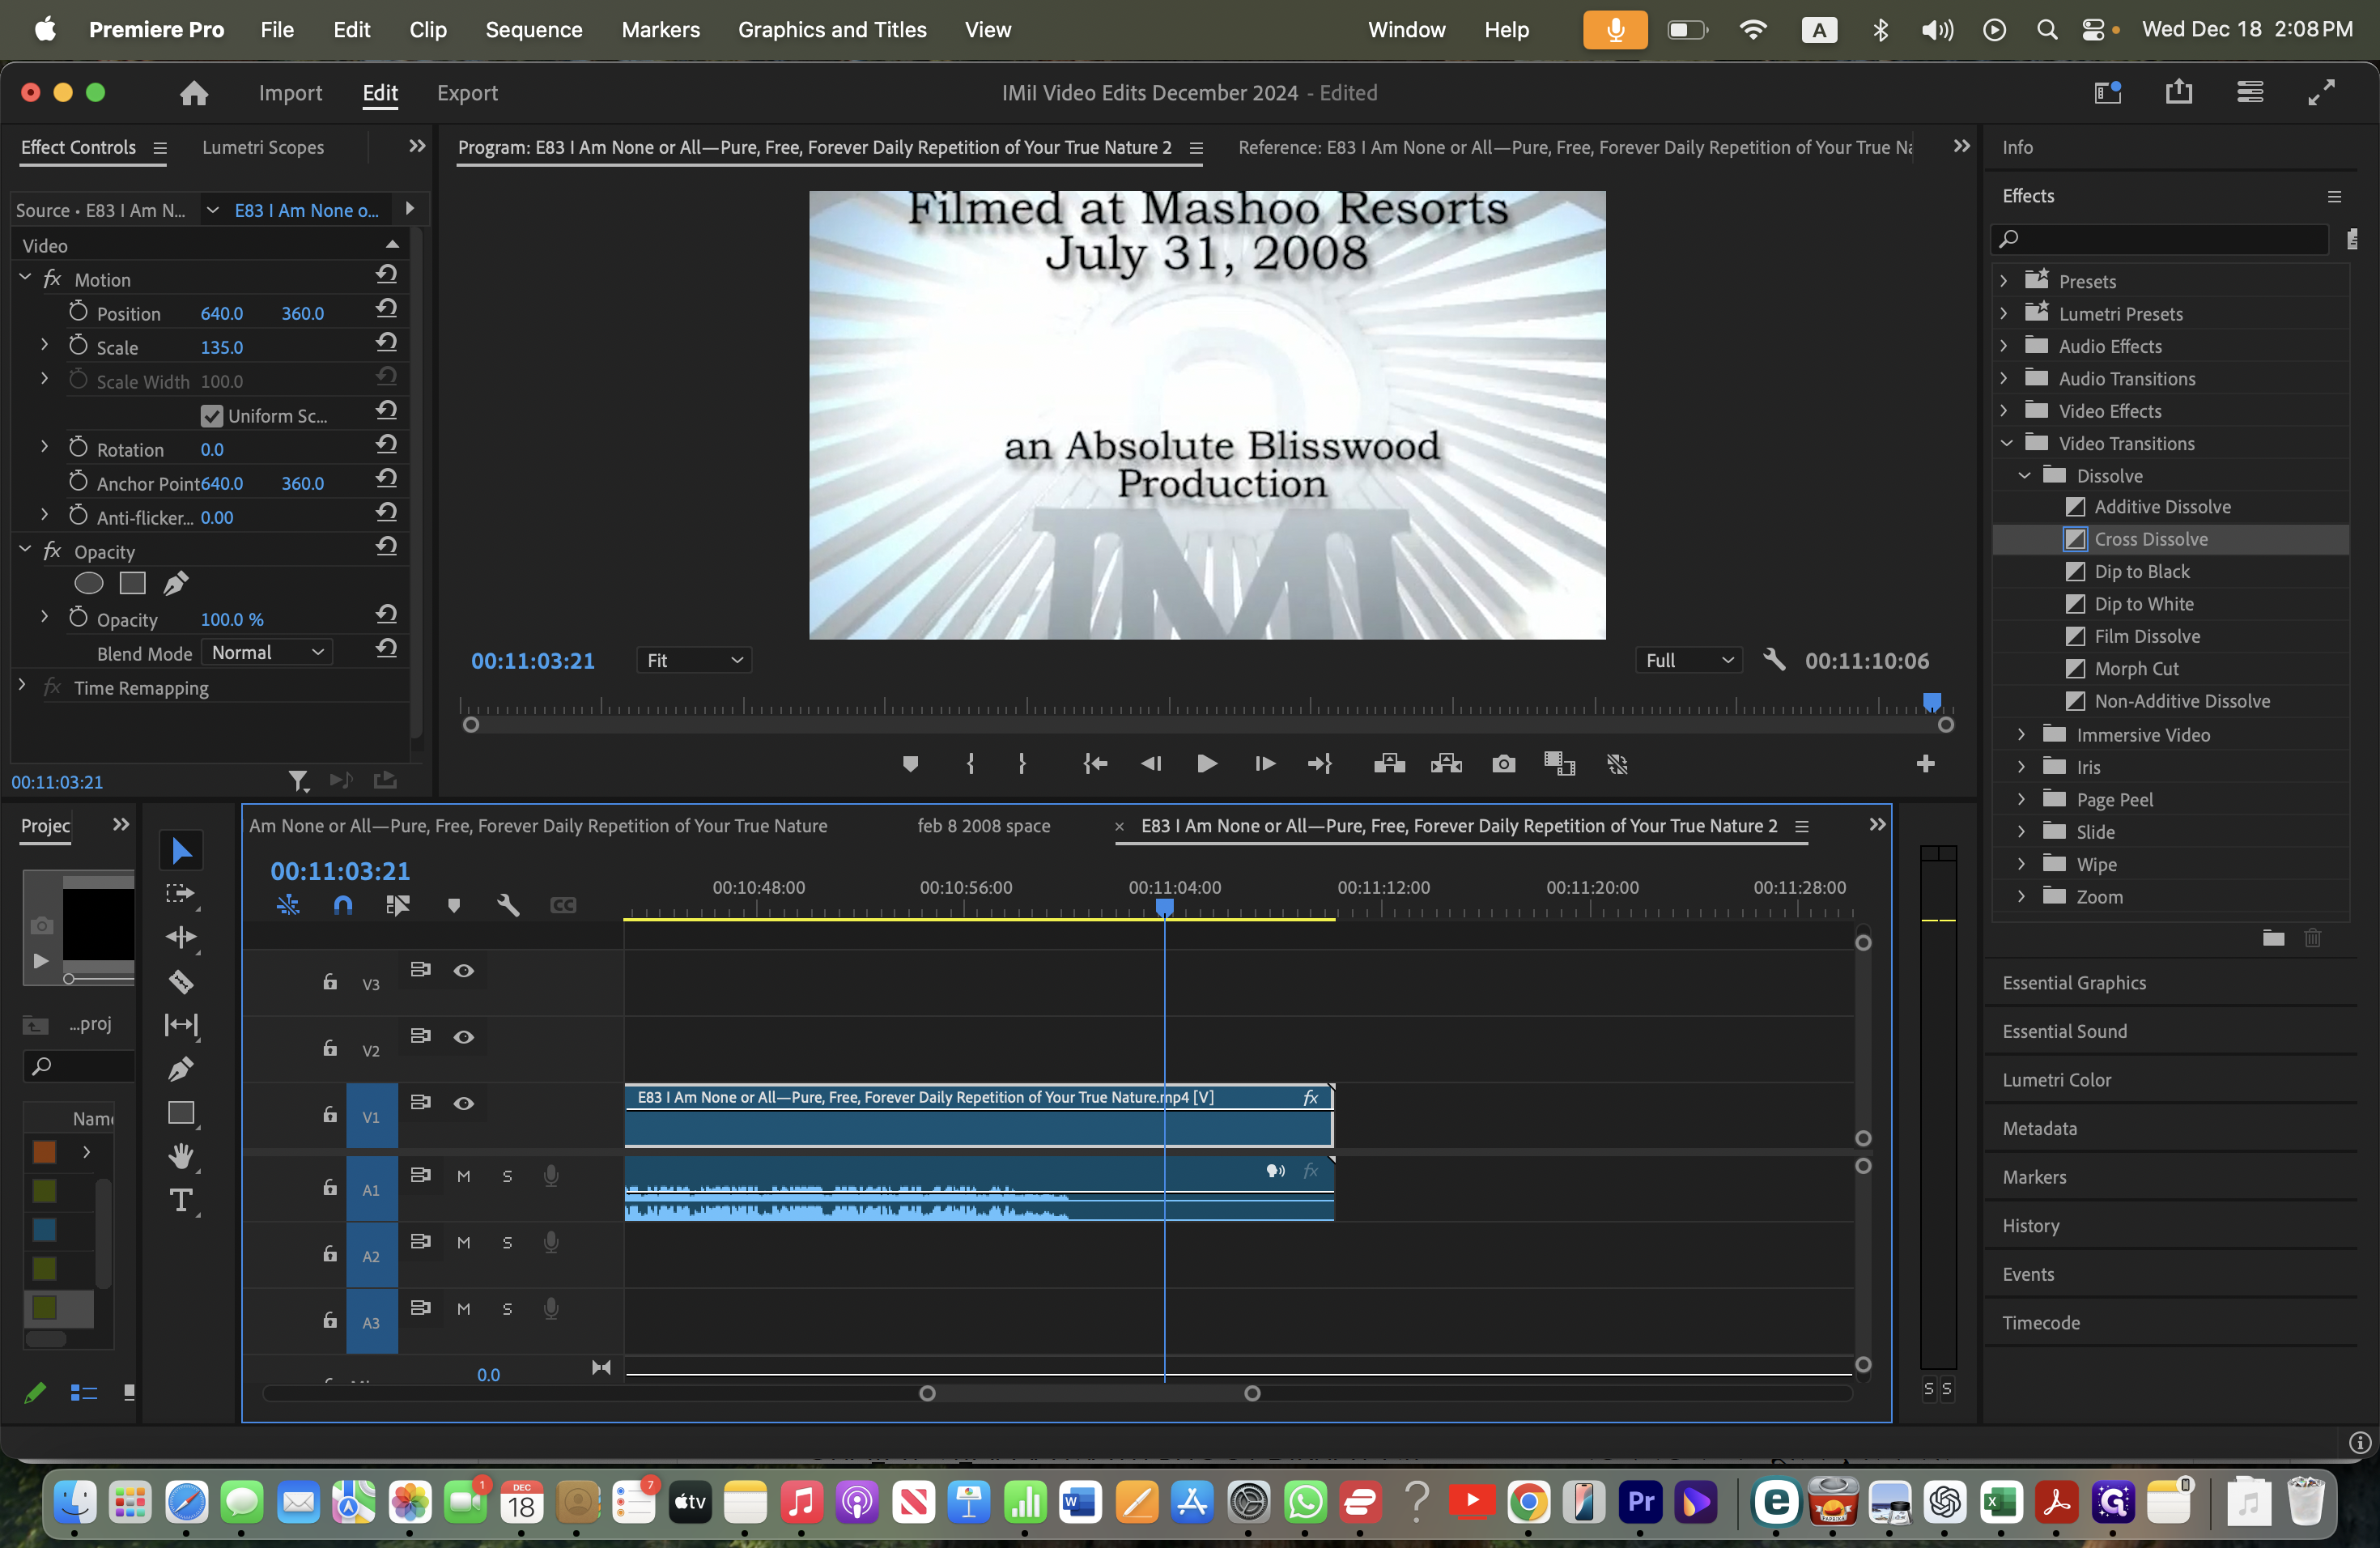2380x1548 pixels.
Task: Select the Ripple Edit tool
Action: (x=181, y=937)
